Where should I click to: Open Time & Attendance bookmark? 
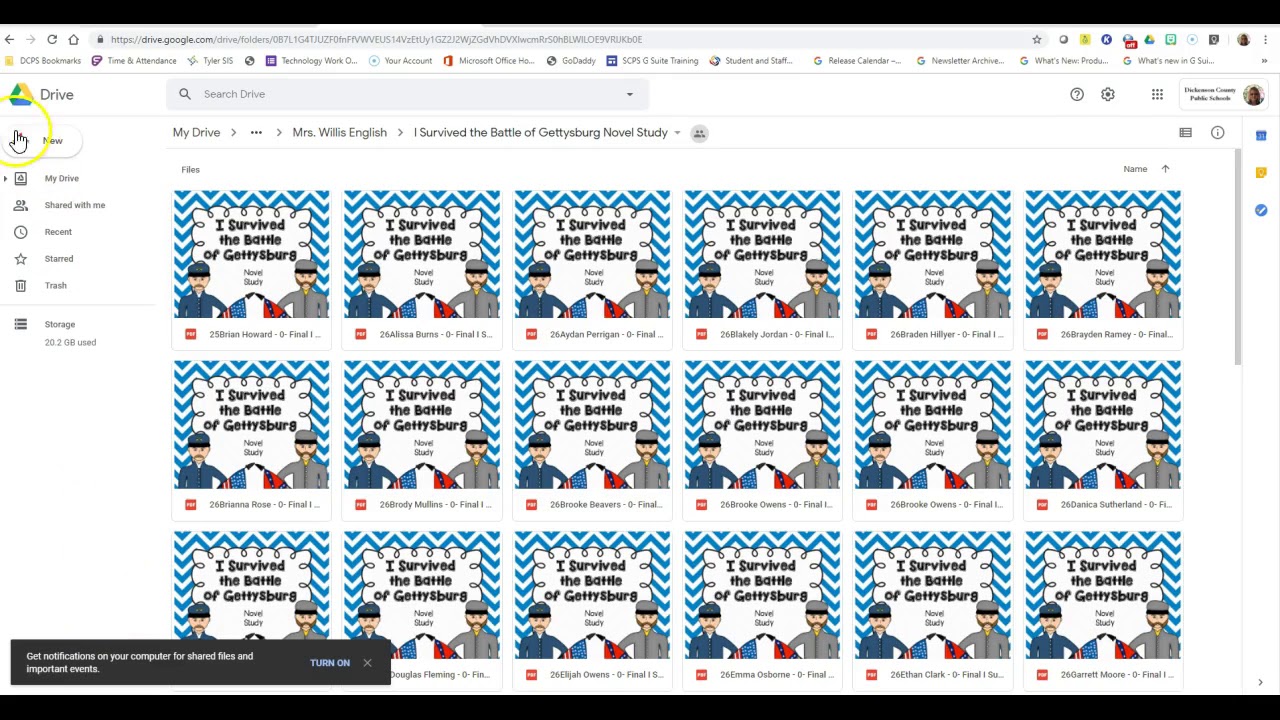tap(134, 61)
